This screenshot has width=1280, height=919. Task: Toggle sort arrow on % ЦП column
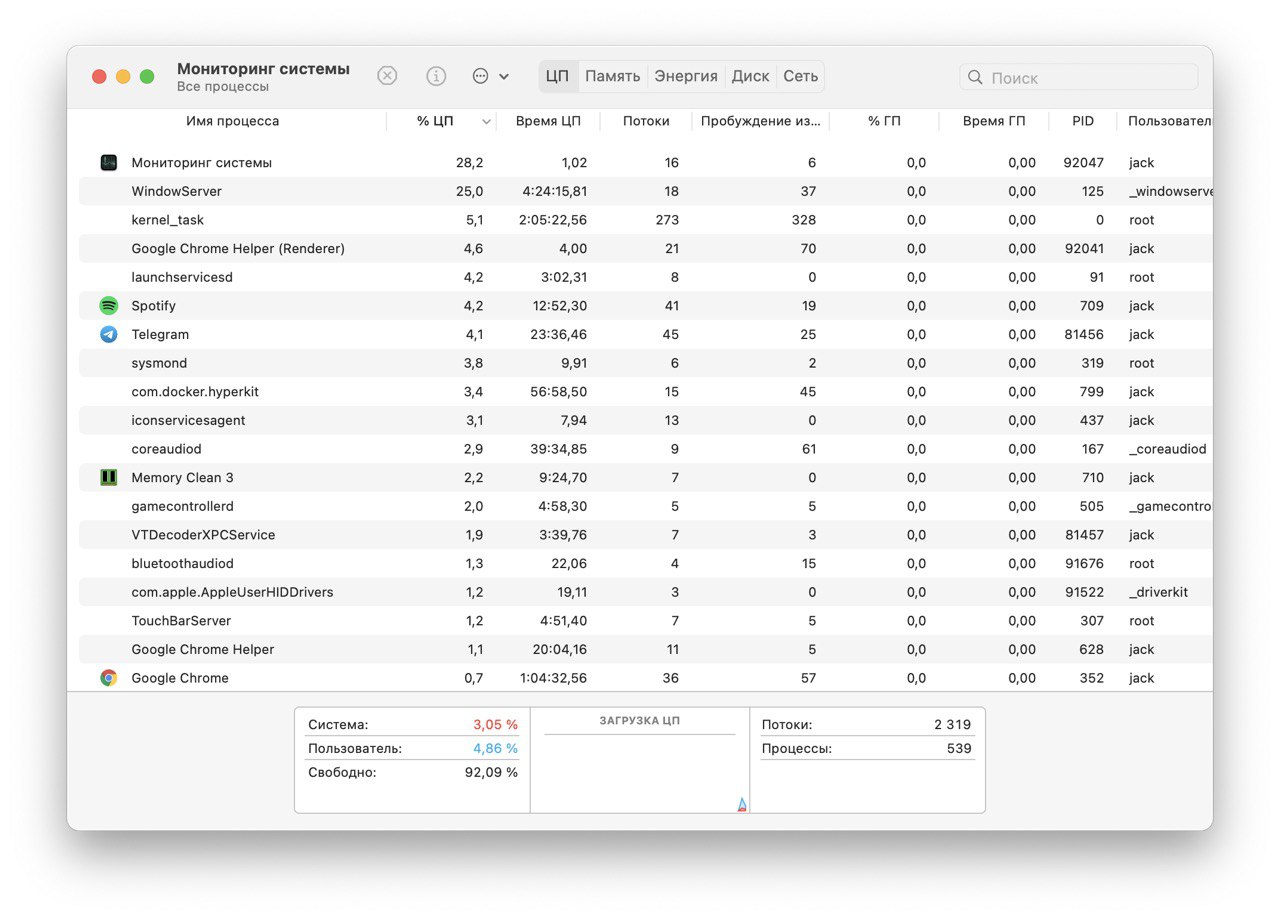487,122
